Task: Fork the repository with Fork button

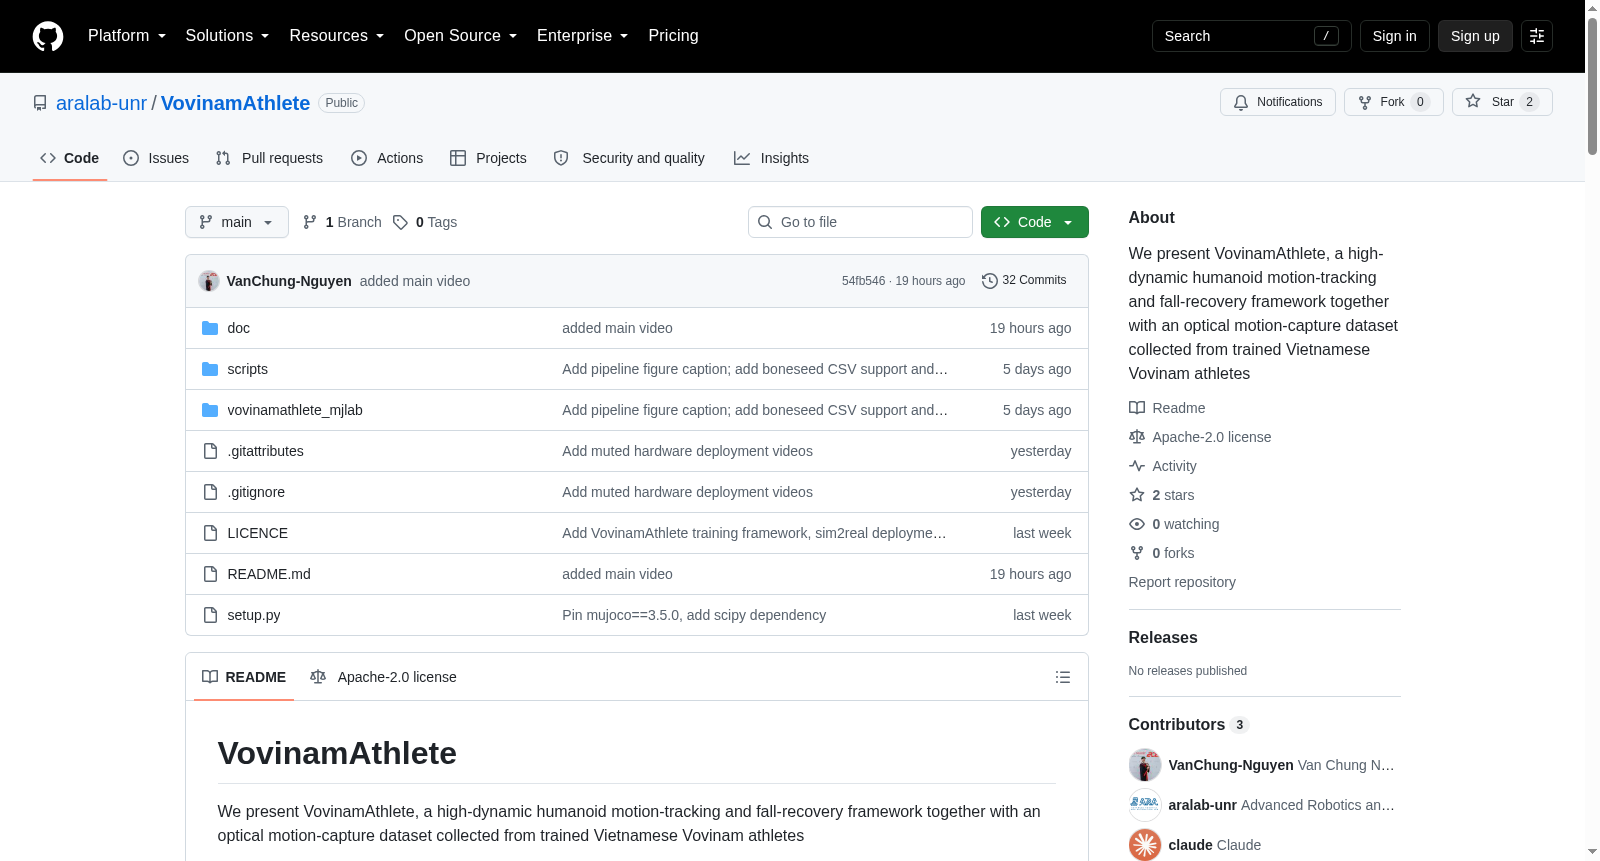Action: (1393, 102)
